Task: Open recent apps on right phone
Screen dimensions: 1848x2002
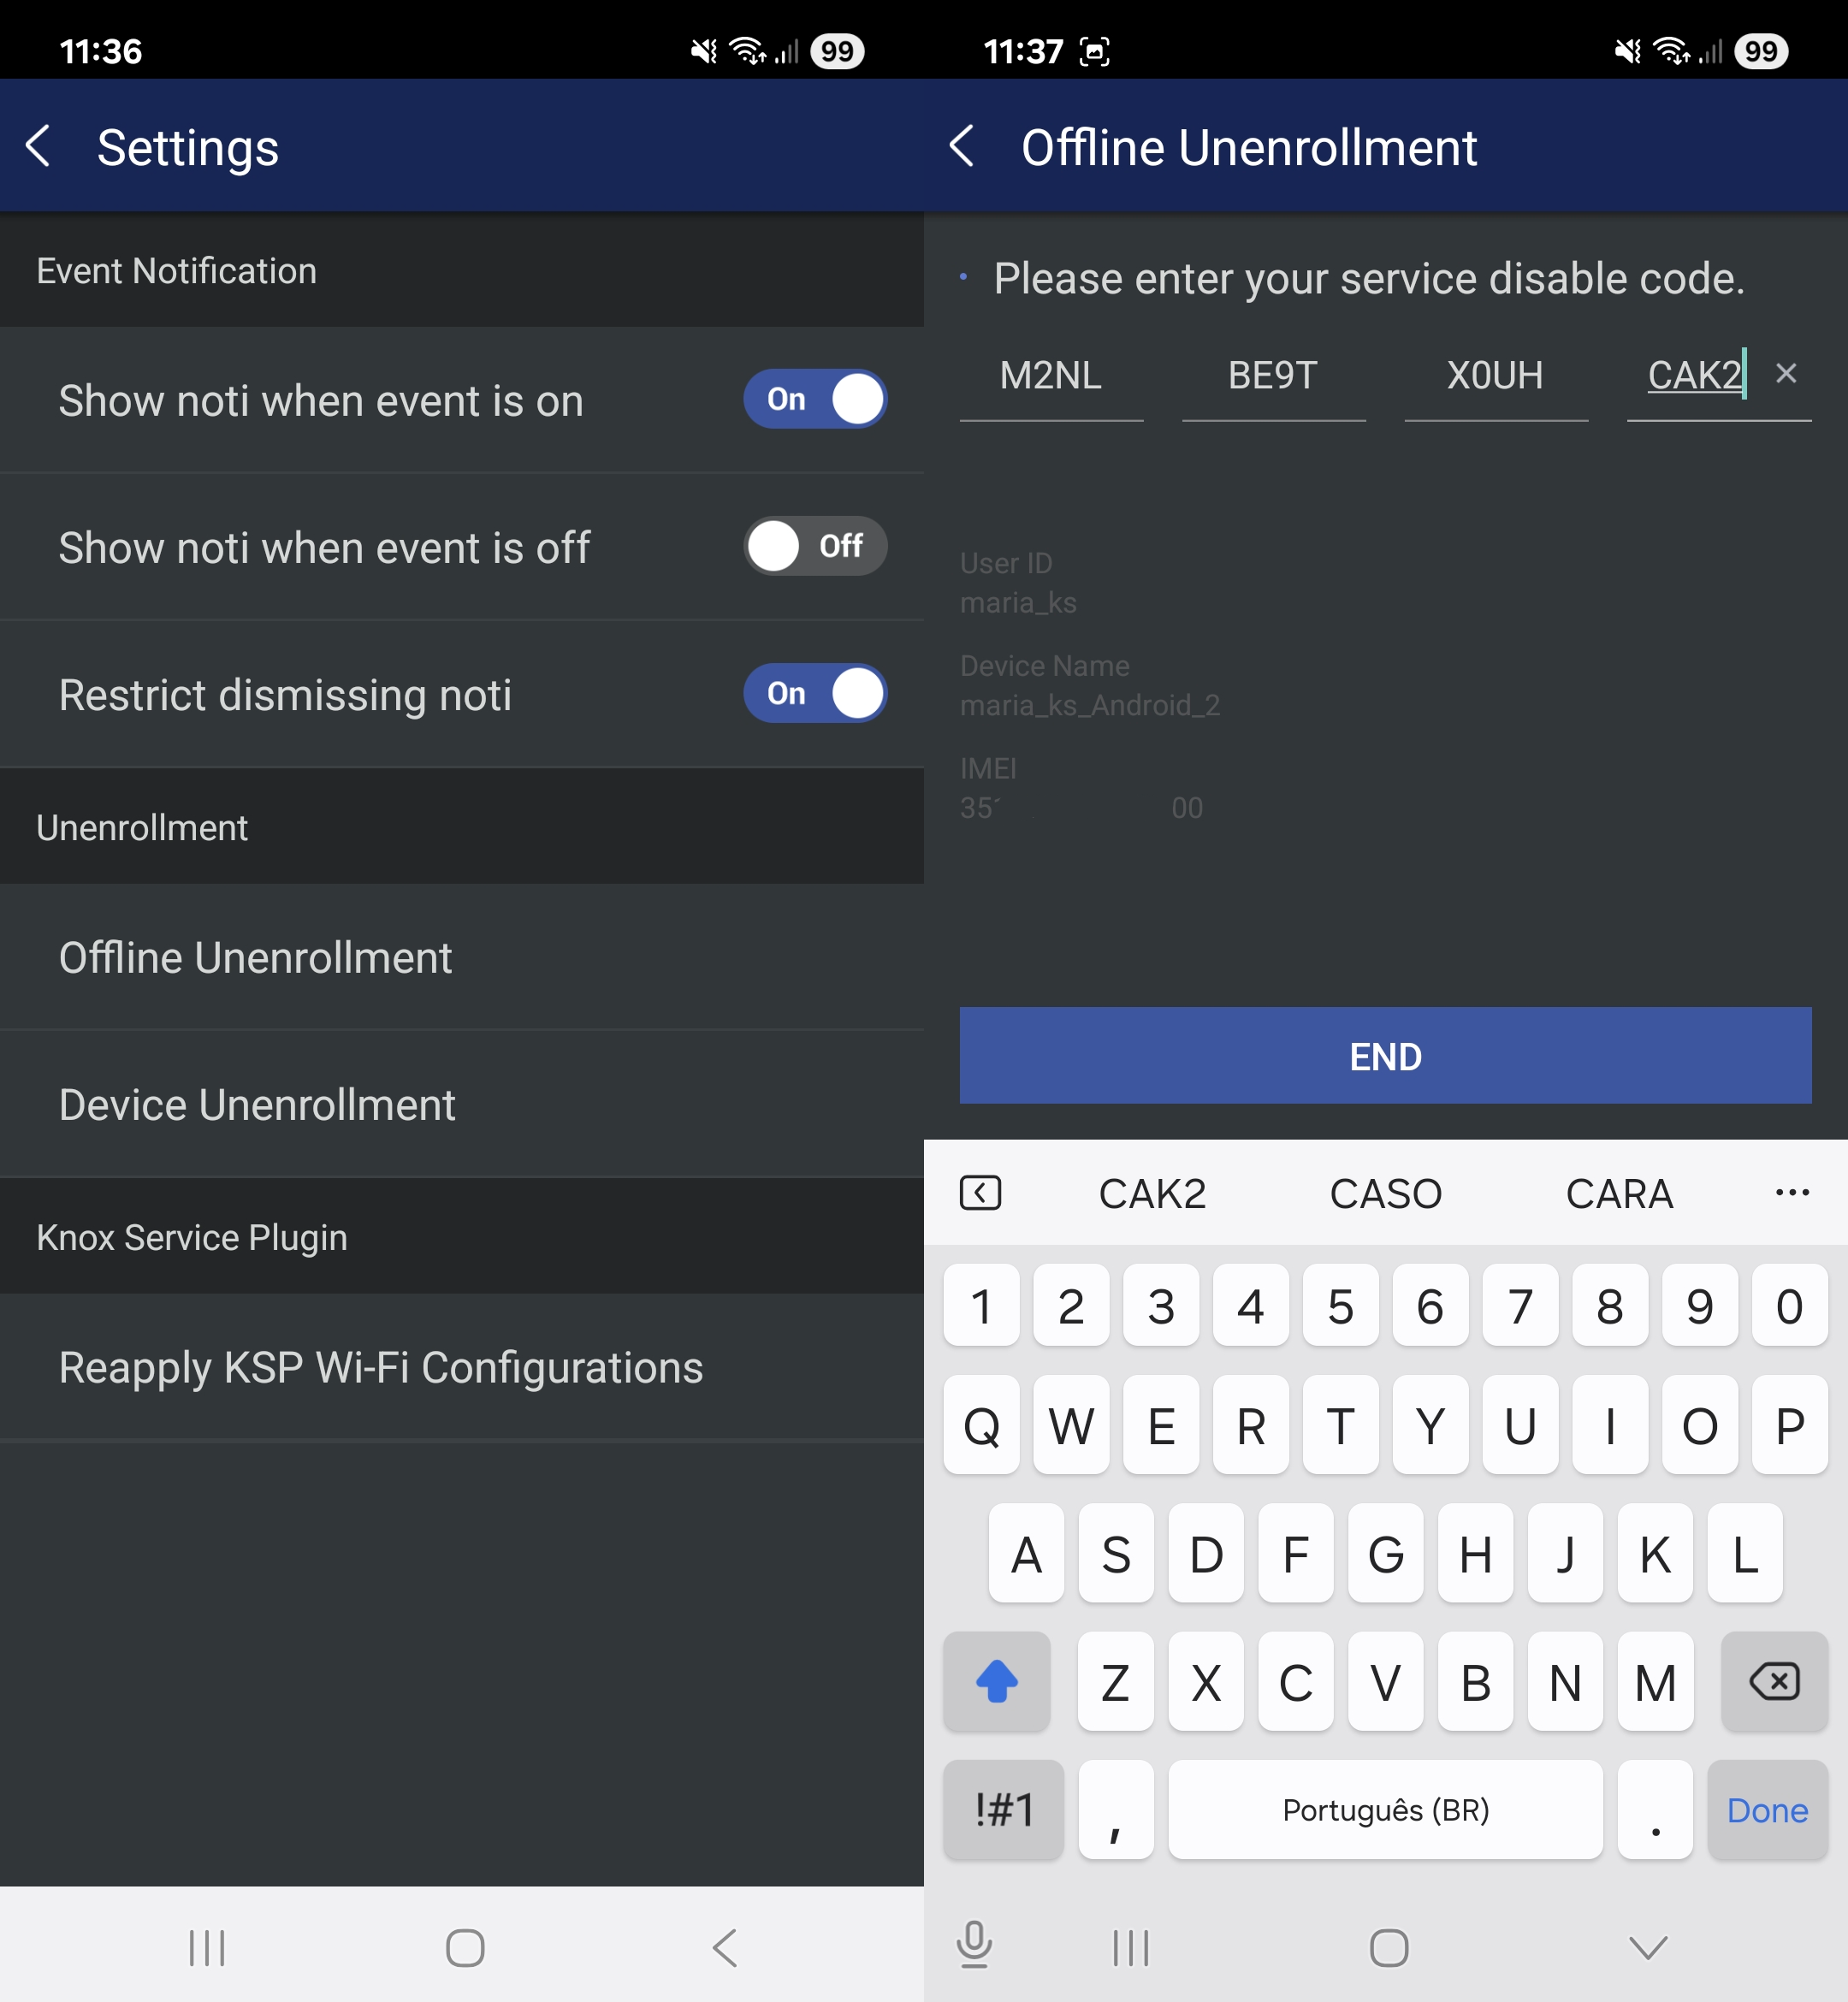Action: pyautogui.click(x=1131, y=1947)
